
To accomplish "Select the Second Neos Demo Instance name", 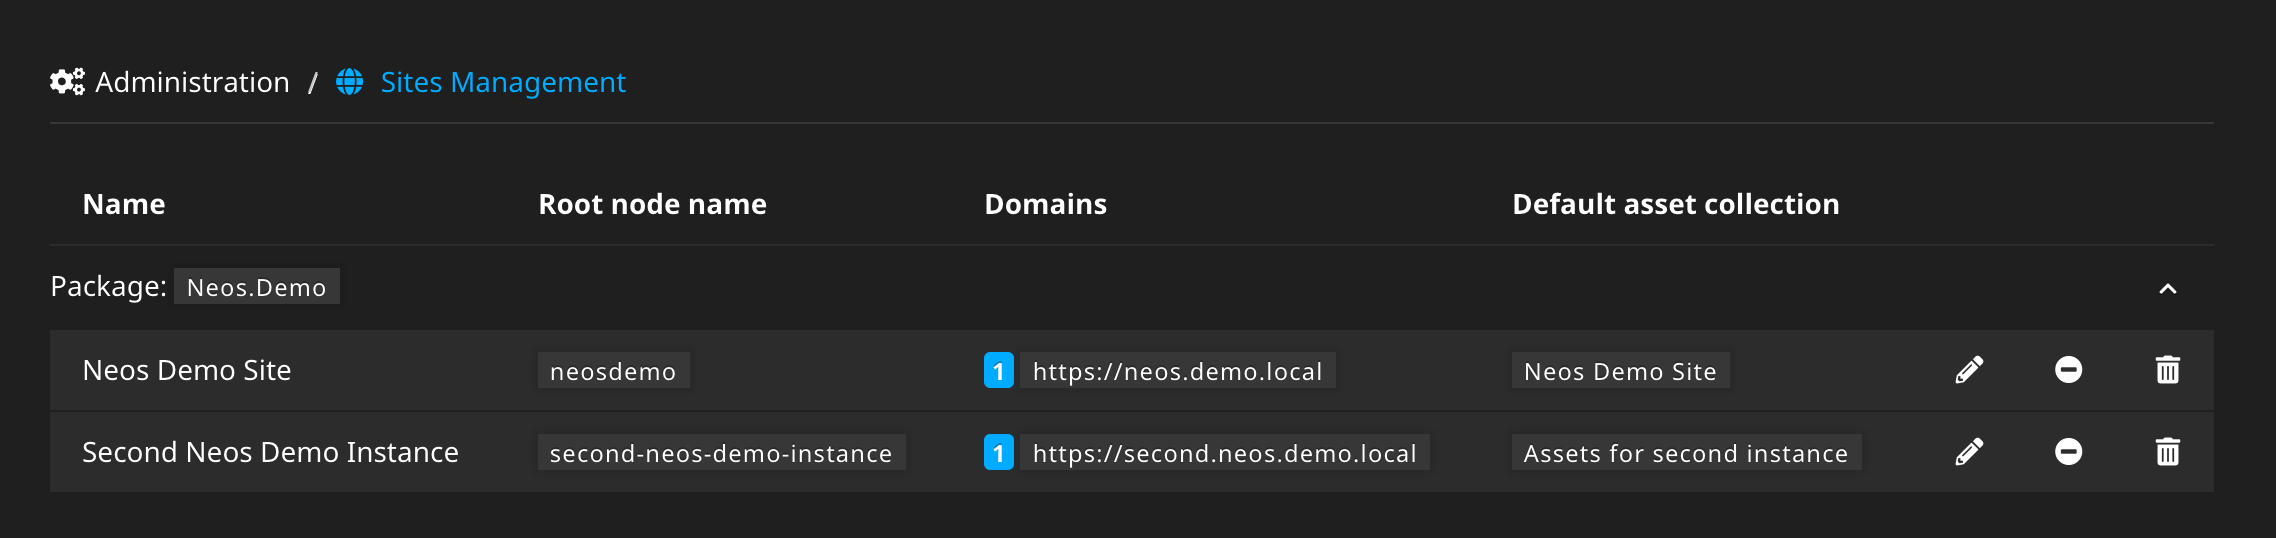I will 270,452.
